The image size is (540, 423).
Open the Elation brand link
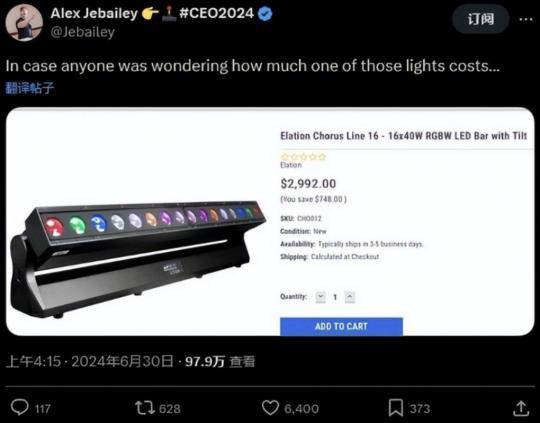coord(291,165)
